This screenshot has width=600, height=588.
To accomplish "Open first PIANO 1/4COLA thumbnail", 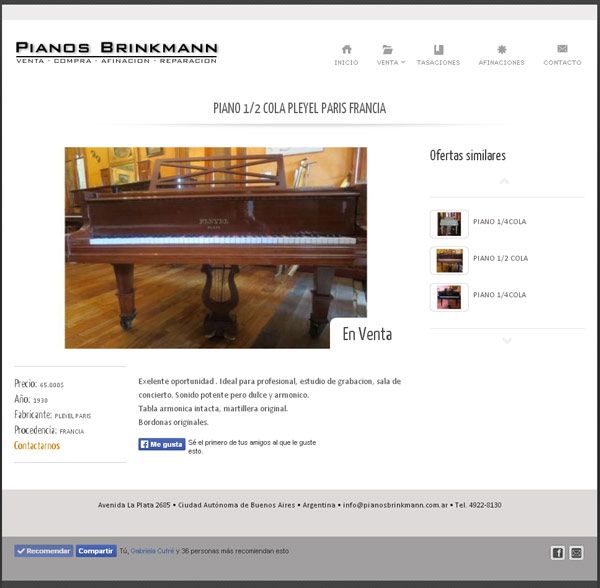I will tap(449, 224).
